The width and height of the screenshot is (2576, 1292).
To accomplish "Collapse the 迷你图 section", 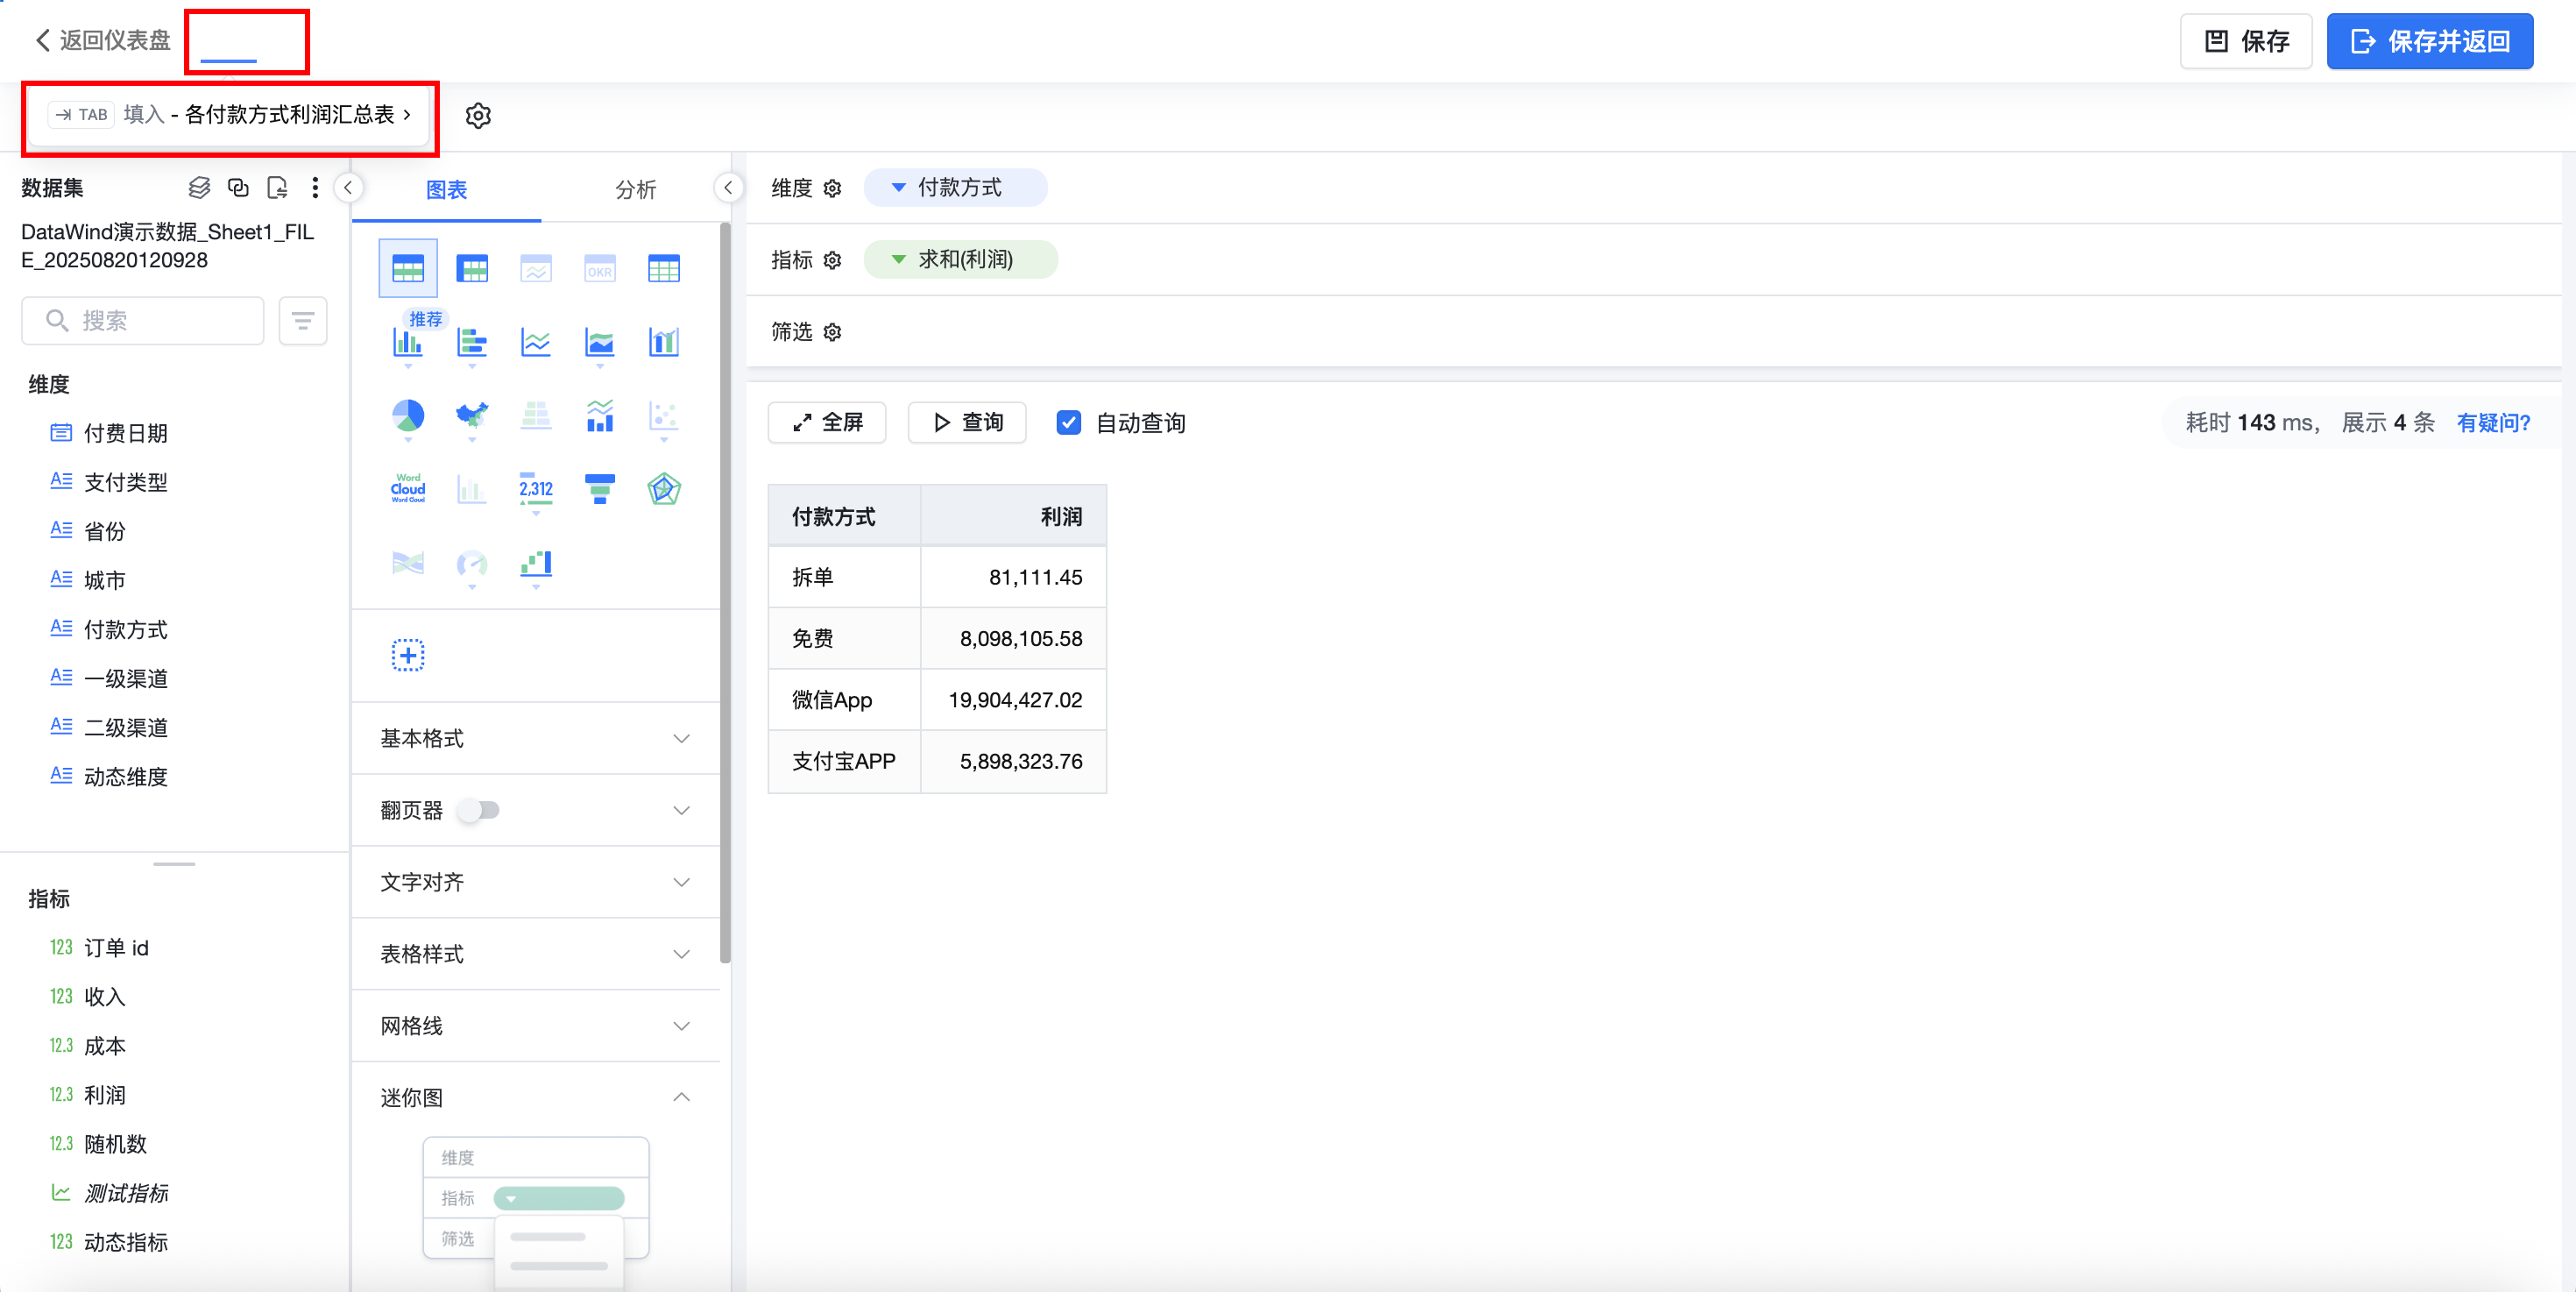I will 681,1097.
